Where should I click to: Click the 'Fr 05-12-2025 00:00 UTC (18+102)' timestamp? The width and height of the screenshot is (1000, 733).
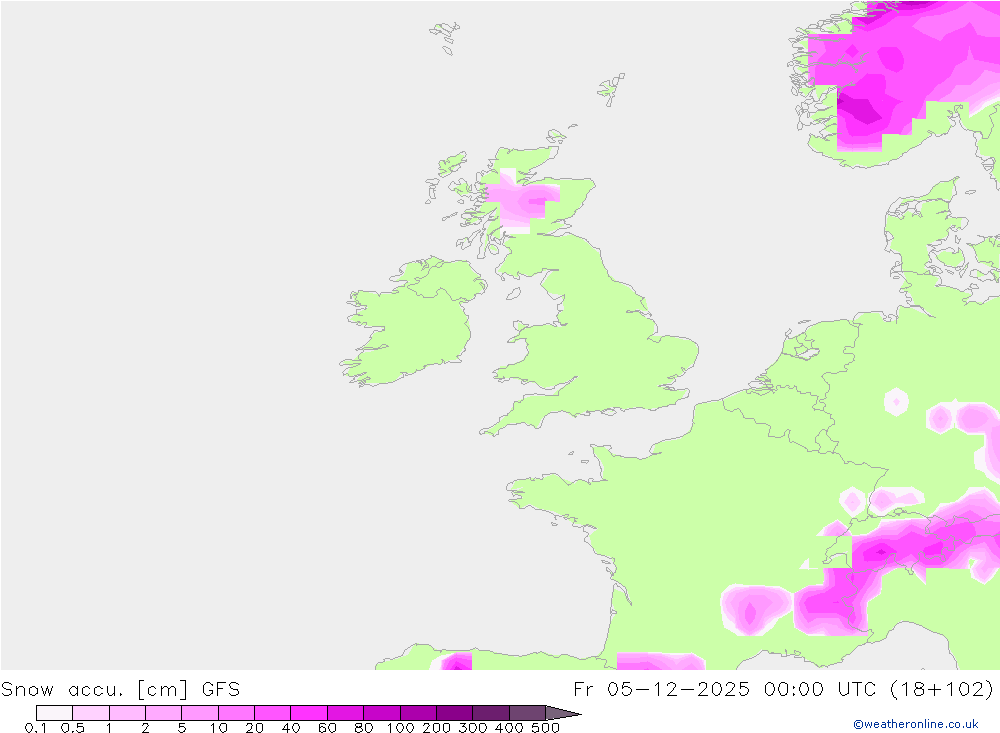[x=784, y=690]
